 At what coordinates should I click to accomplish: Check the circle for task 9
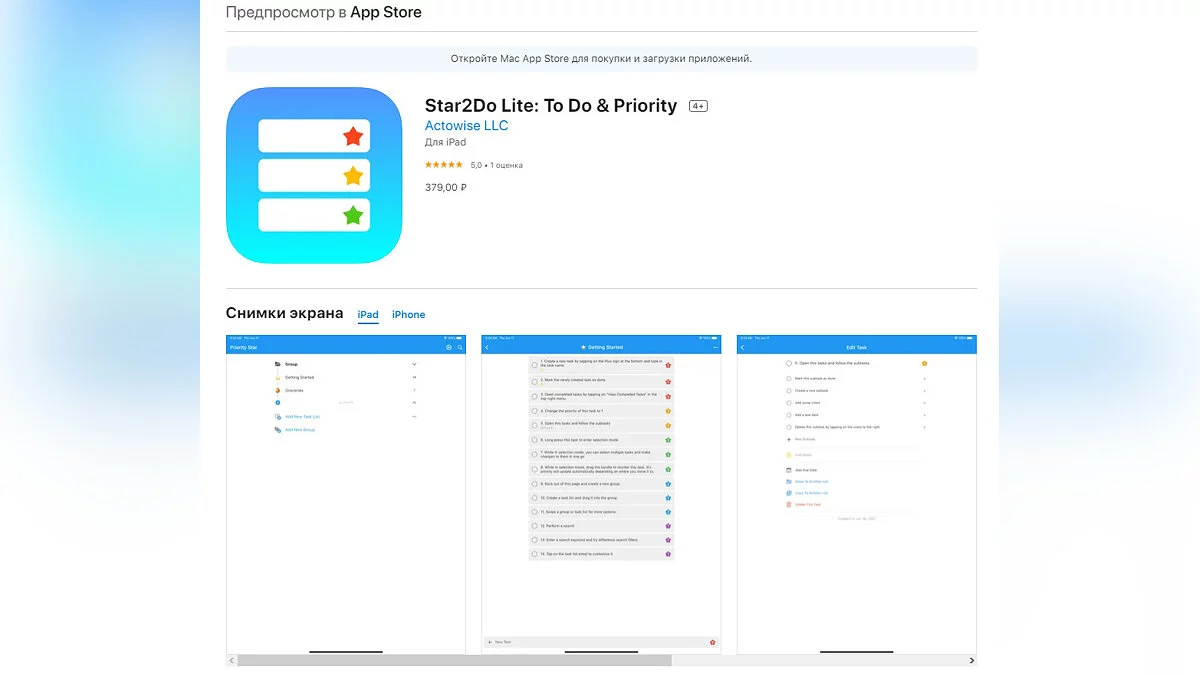click(535, 483)
